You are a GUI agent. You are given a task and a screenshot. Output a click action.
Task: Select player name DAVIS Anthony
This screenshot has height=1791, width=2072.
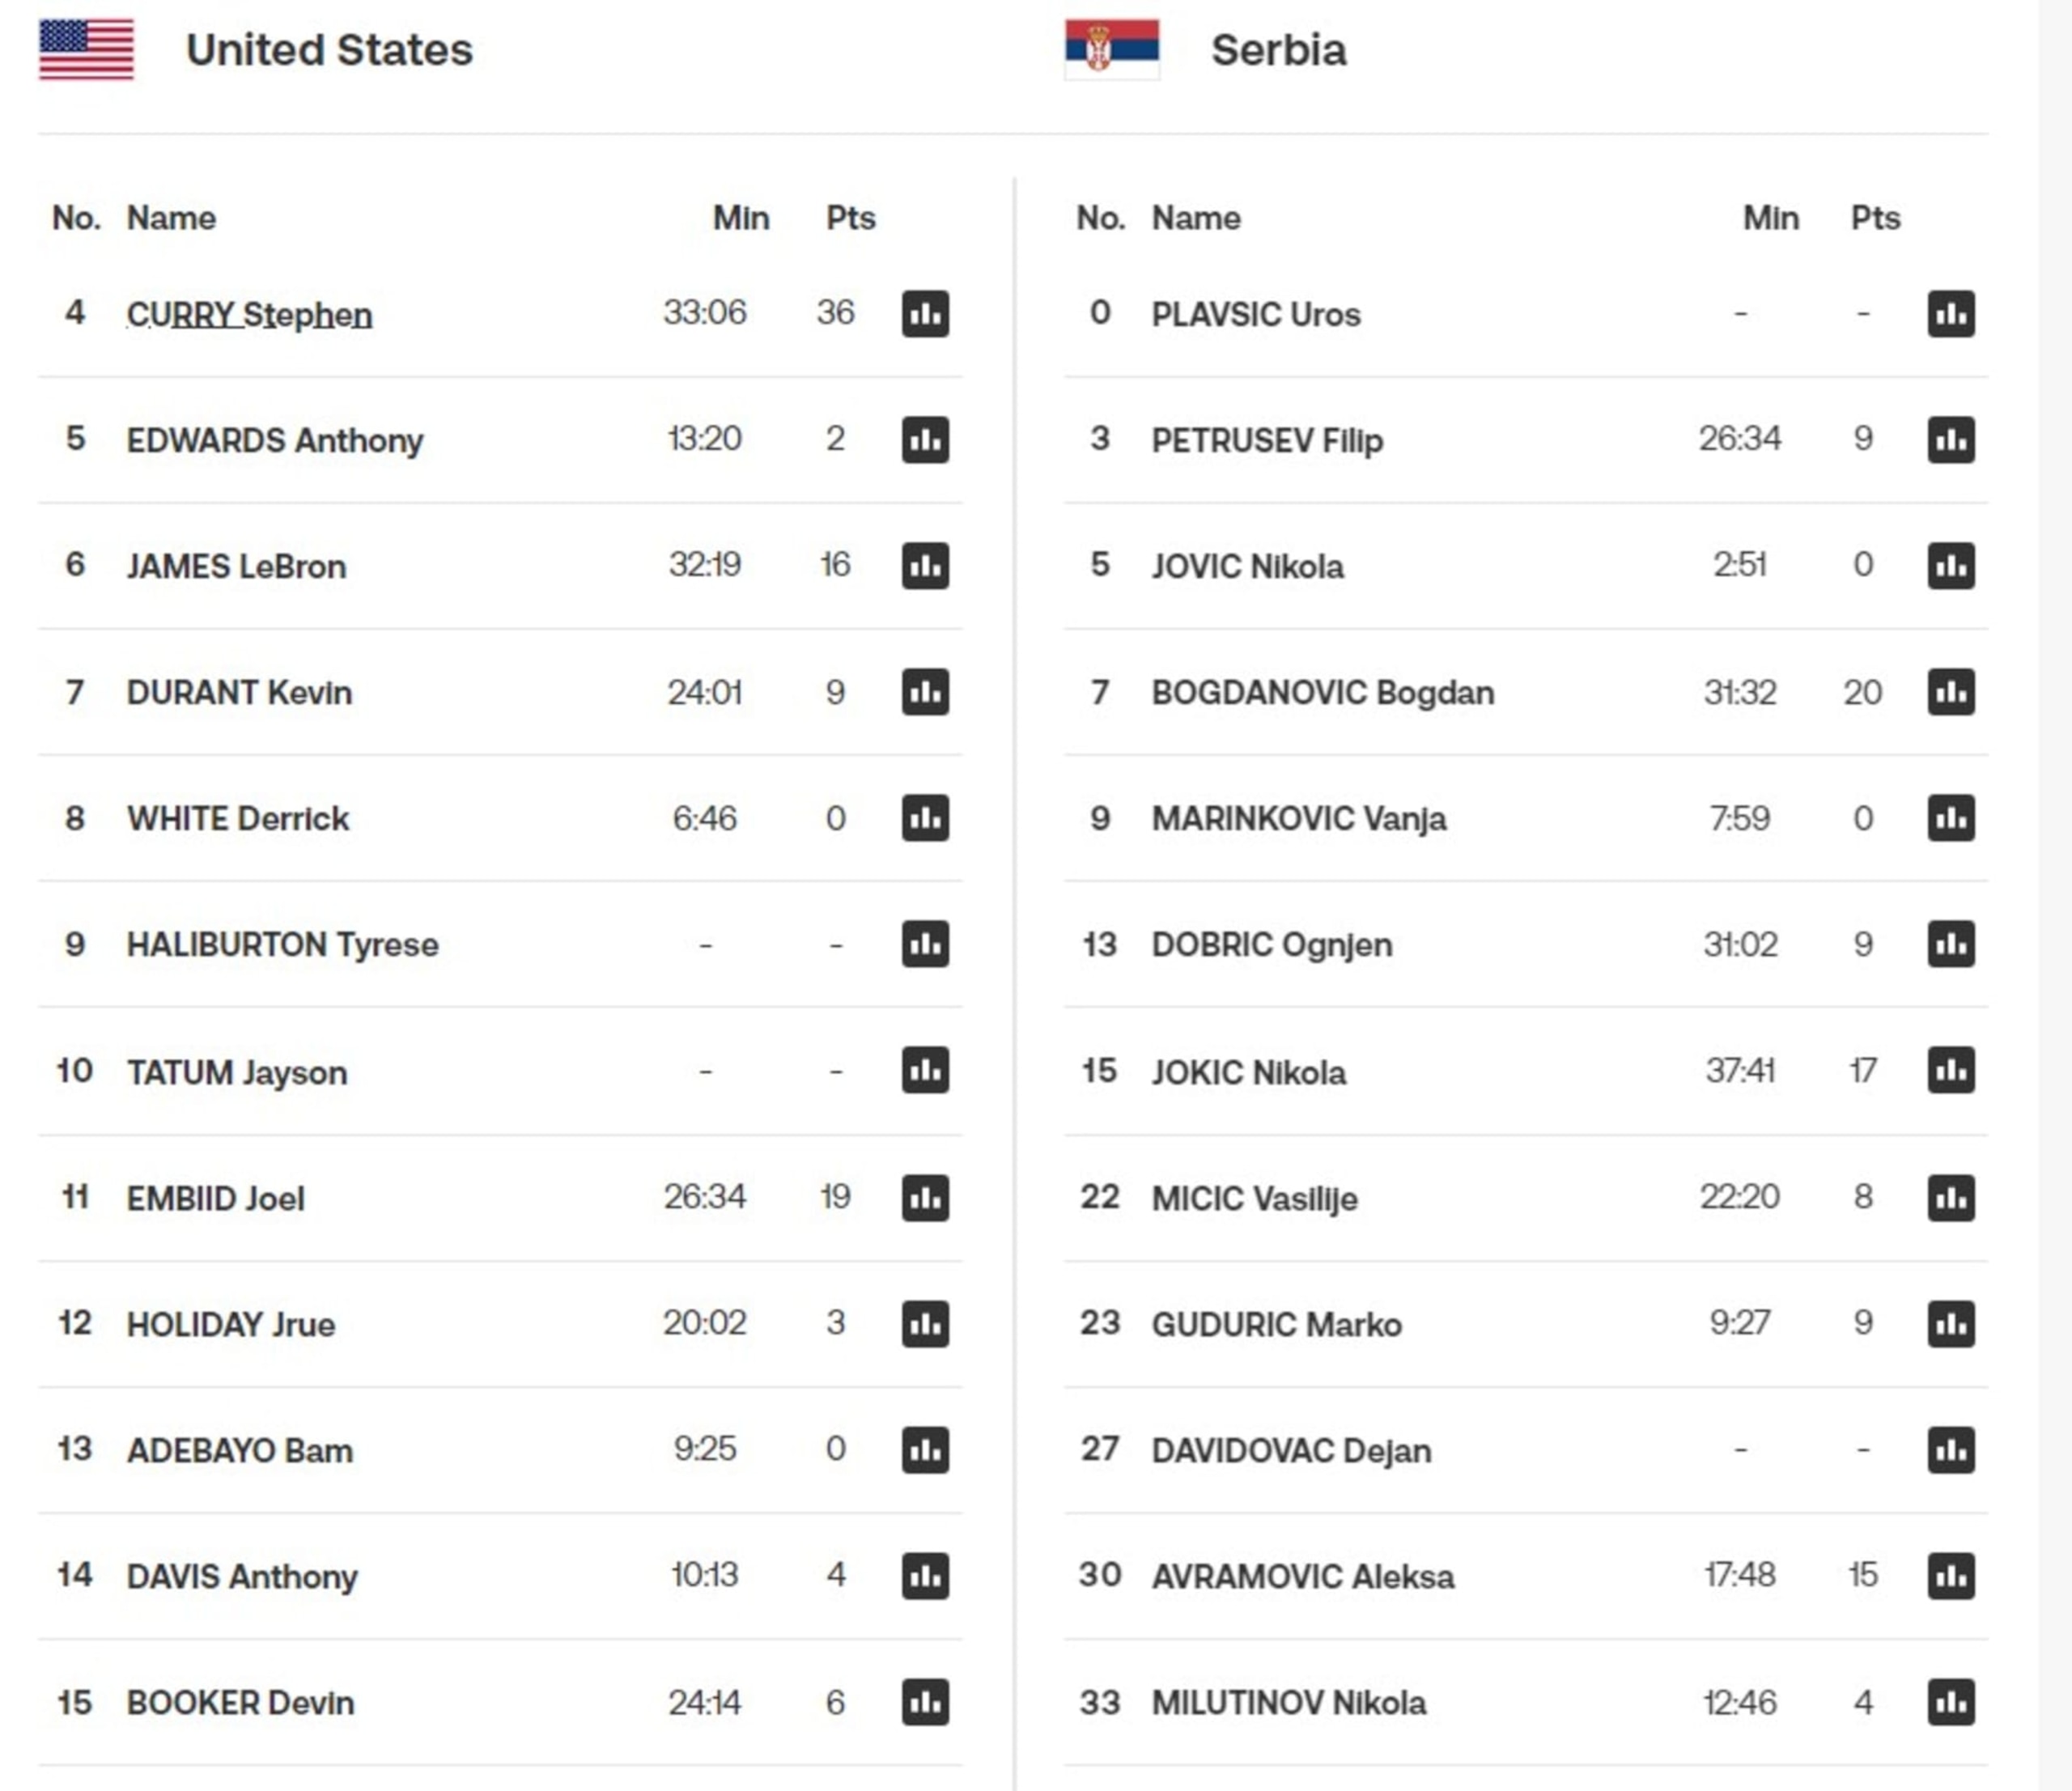coord(242,1577)
